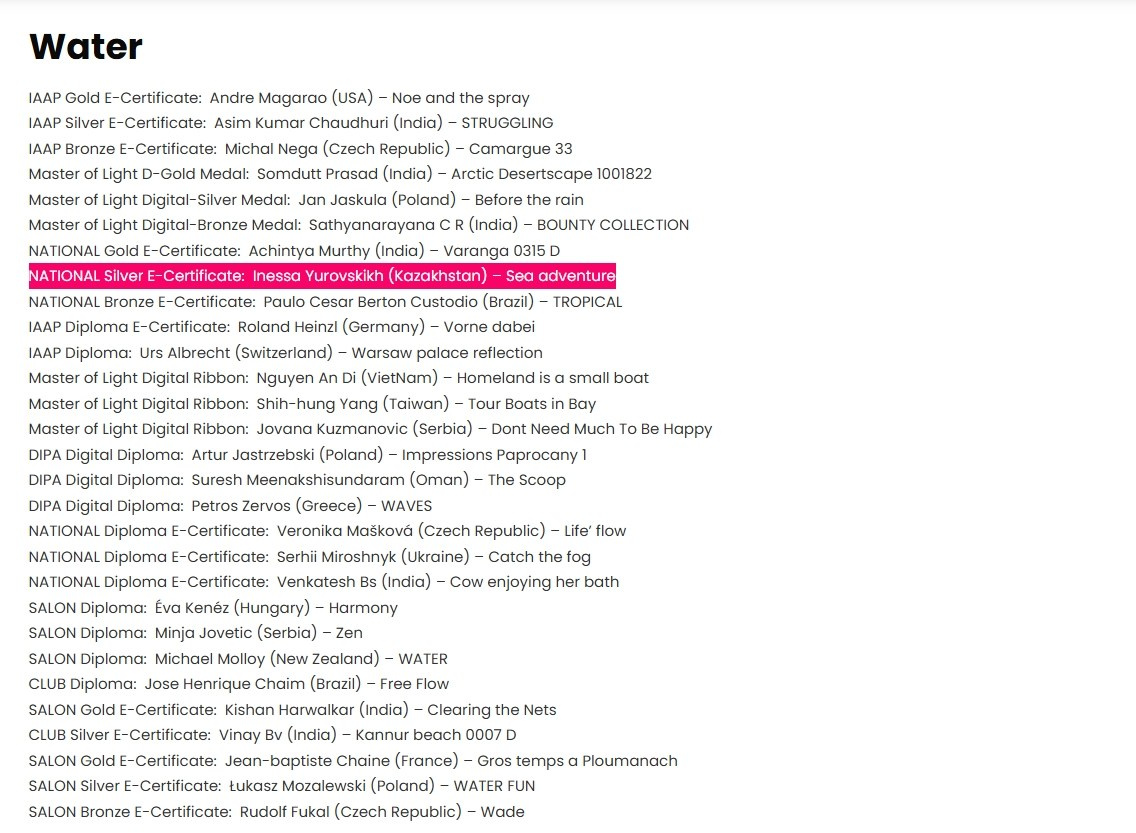The width and height of the screenshot is (1136, 833).
Task: Click the Sathyanarayana C R BOUNTY COLLECTION entry
Action: point(358,225)
